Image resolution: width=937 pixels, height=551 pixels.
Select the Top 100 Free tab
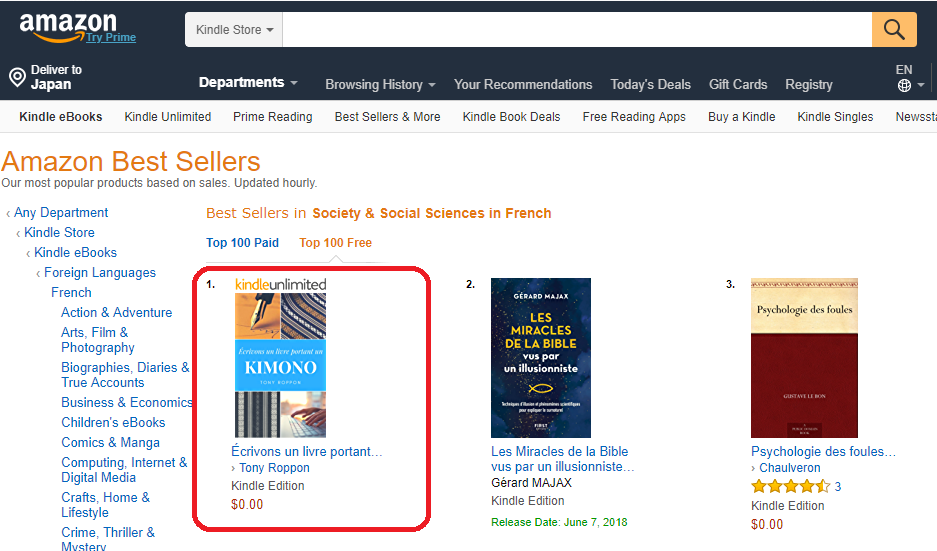click(x=335, y=243)
